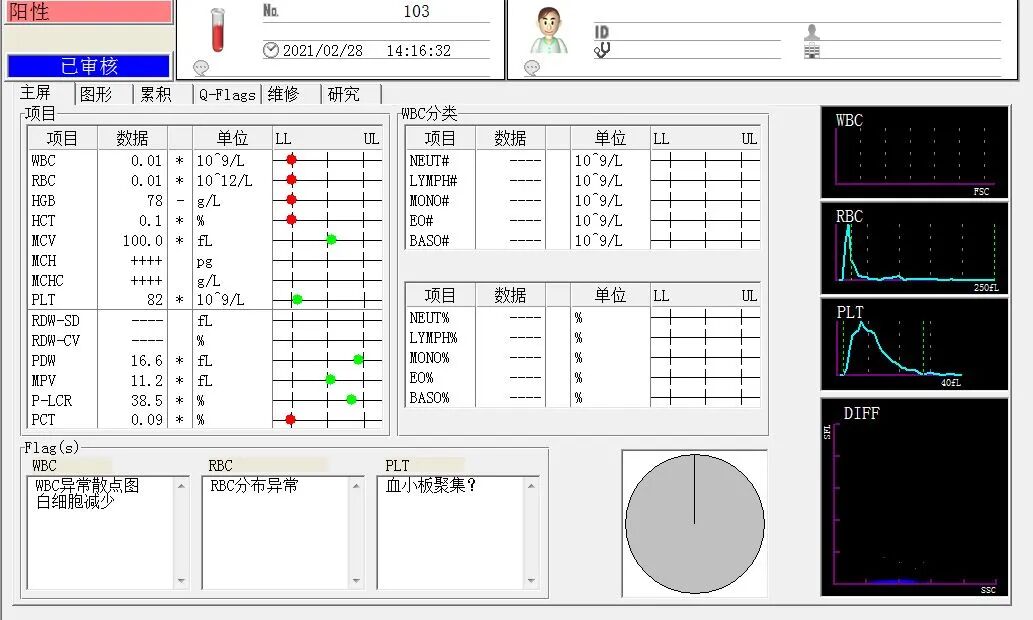
Task: Click the blue 已审核 status button
Action: 89,66
